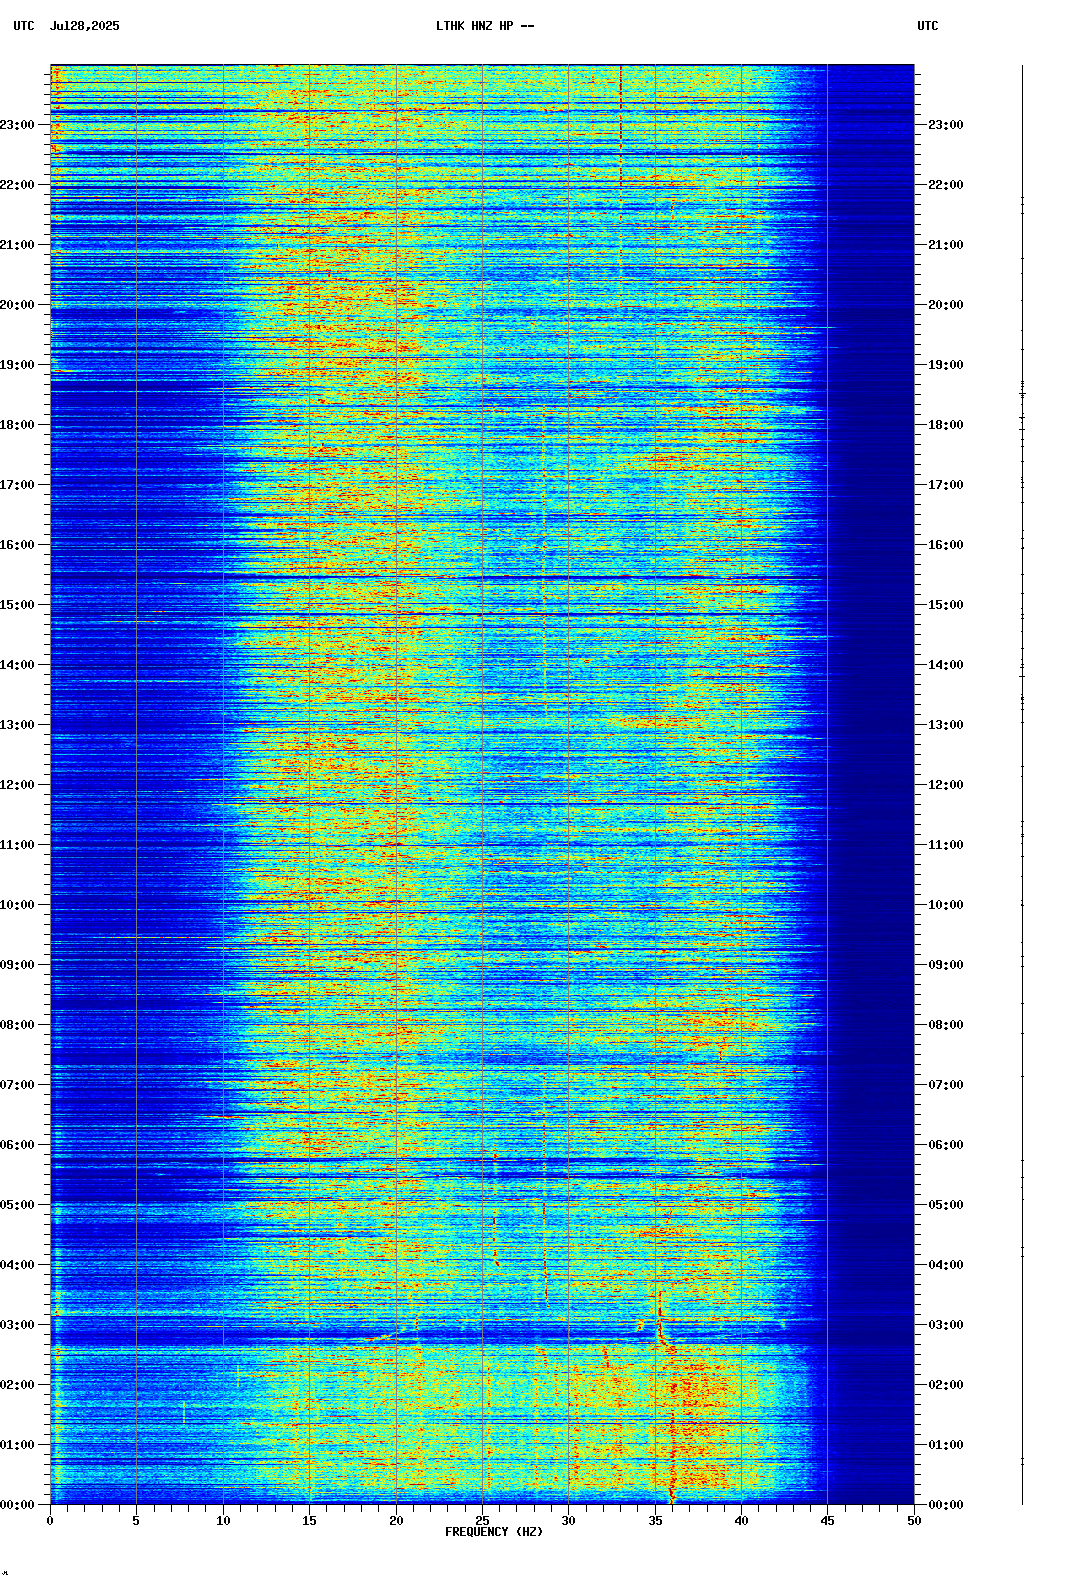The image size is (1066, 1584).
Task: Click the 50 Hz frequency tick label
Action: [914, 1521]
